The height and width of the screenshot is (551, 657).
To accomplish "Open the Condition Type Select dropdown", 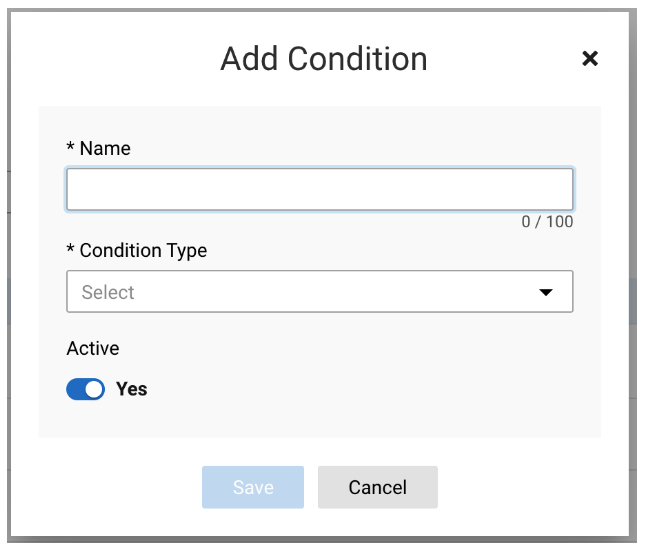I will tap(320, 292).
